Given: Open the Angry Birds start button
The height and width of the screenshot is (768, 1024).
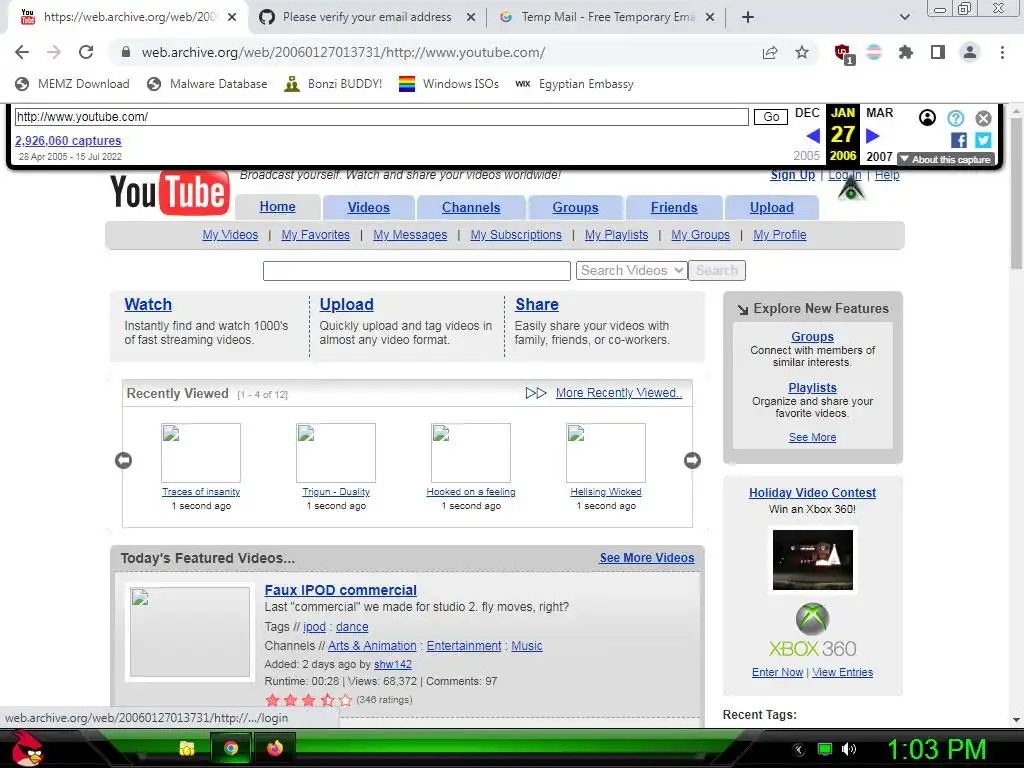Looking at the screenshot, I should 28,748.
